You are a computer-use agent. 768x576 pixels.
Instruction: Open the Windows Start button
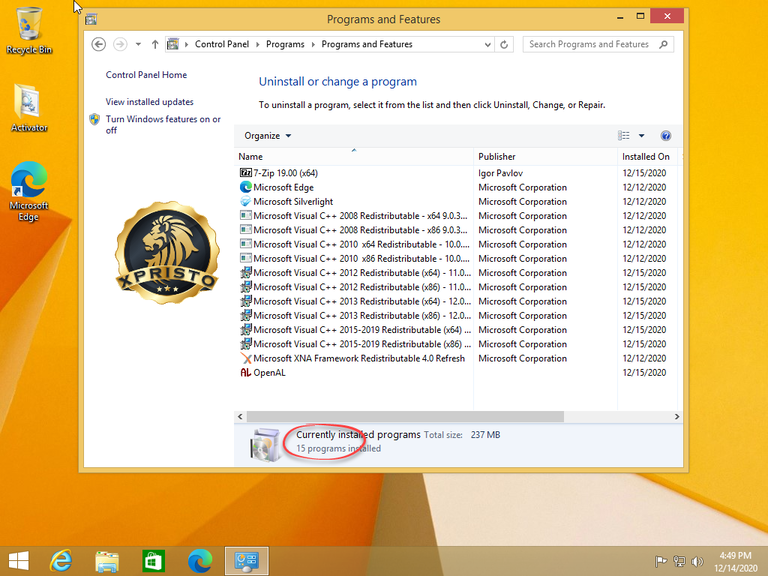click(19, 561)
